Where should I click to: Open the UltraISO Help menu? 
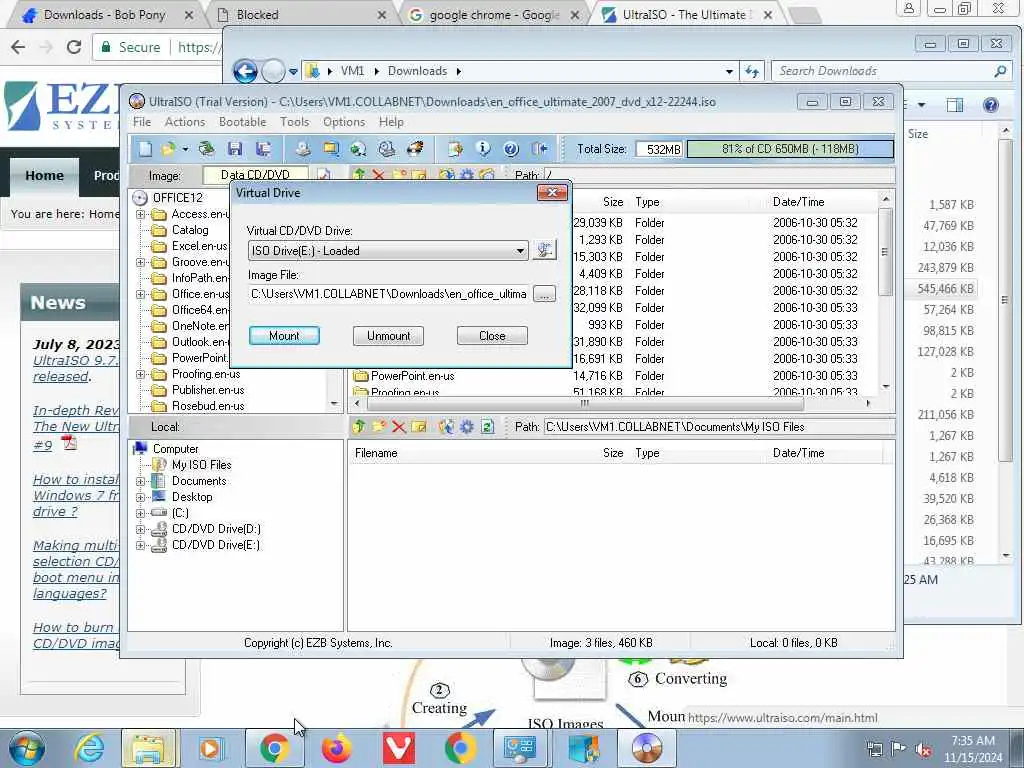click(x=391, y=122)
